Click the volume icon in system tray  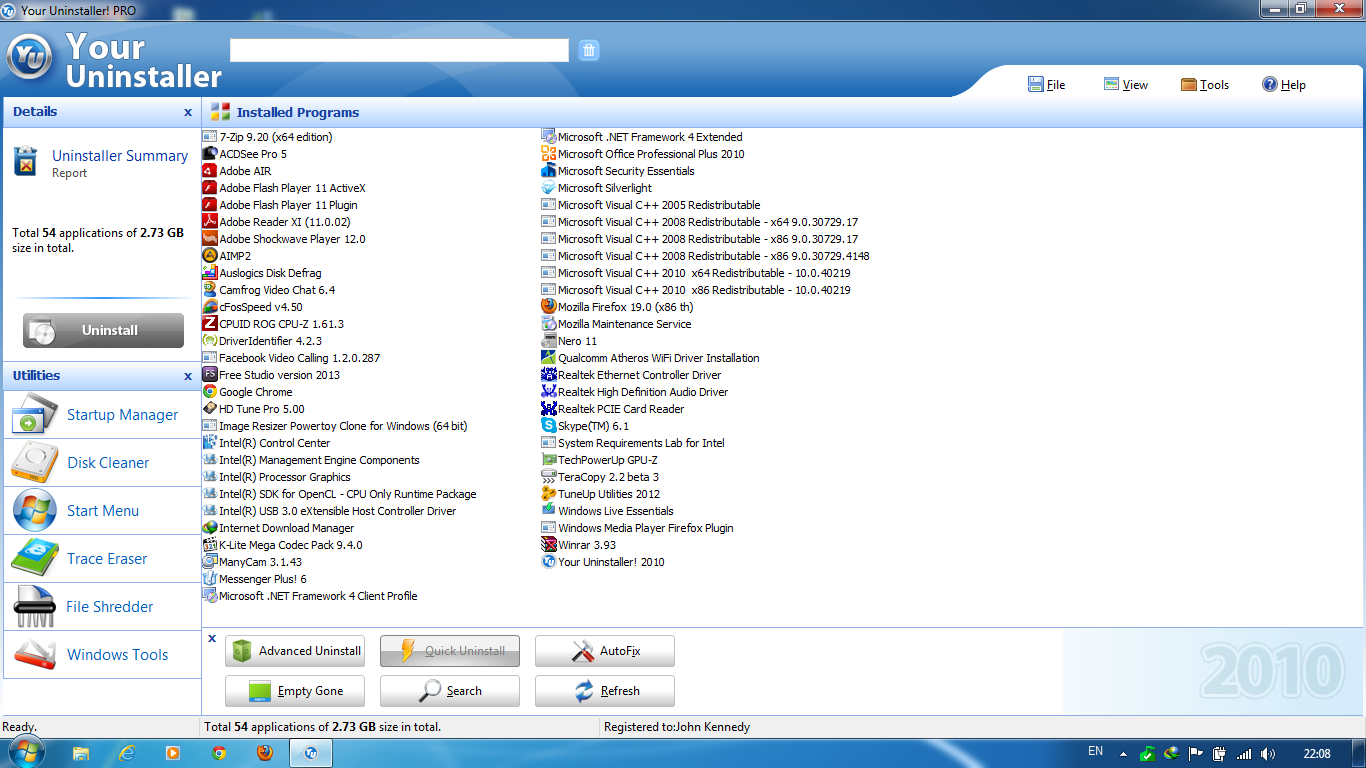pyautogui.click(x=1268, y=753)
